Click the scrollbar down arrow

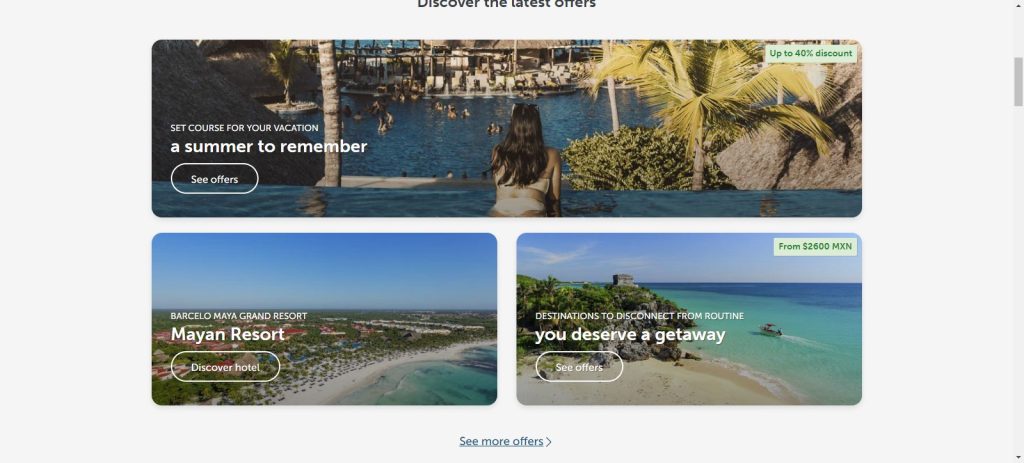1017,458
